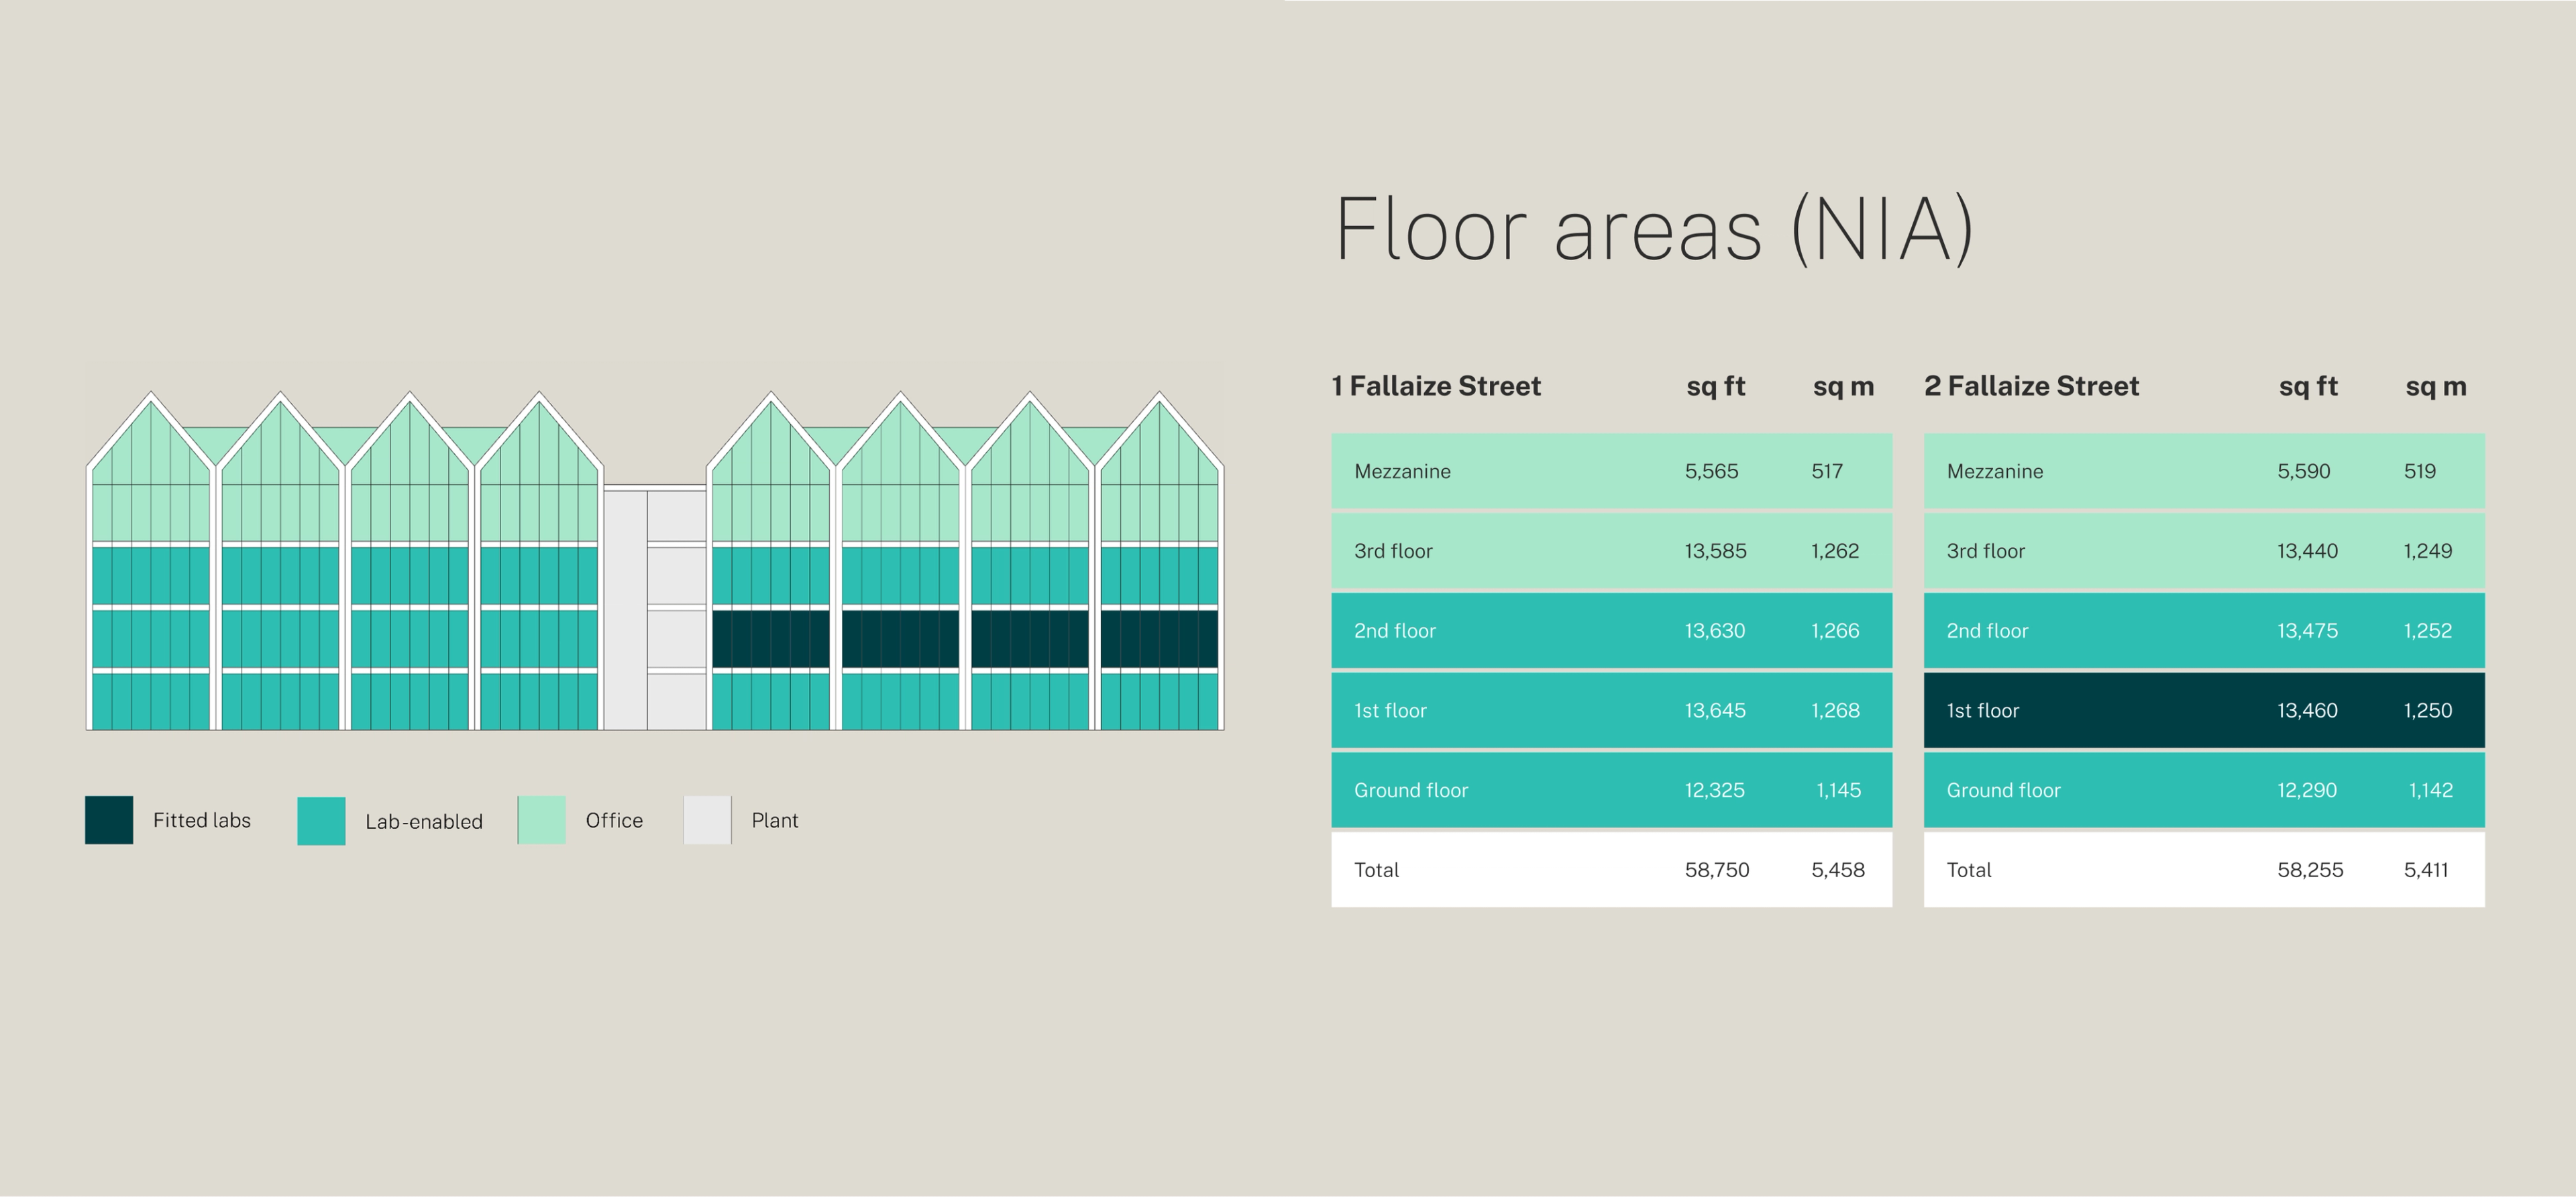Click the Fitted labs dark legend swatch
The width and height of the screenshot is (2576, 1197).
[x=109, y=820]
